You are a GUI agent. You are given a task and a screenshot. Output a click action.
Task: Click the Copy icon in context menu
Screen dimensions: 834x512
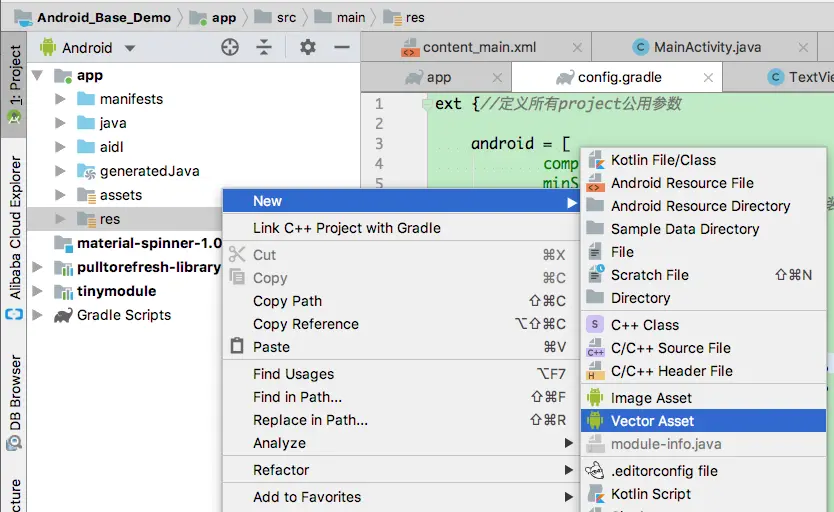click(x=237, y=277)
